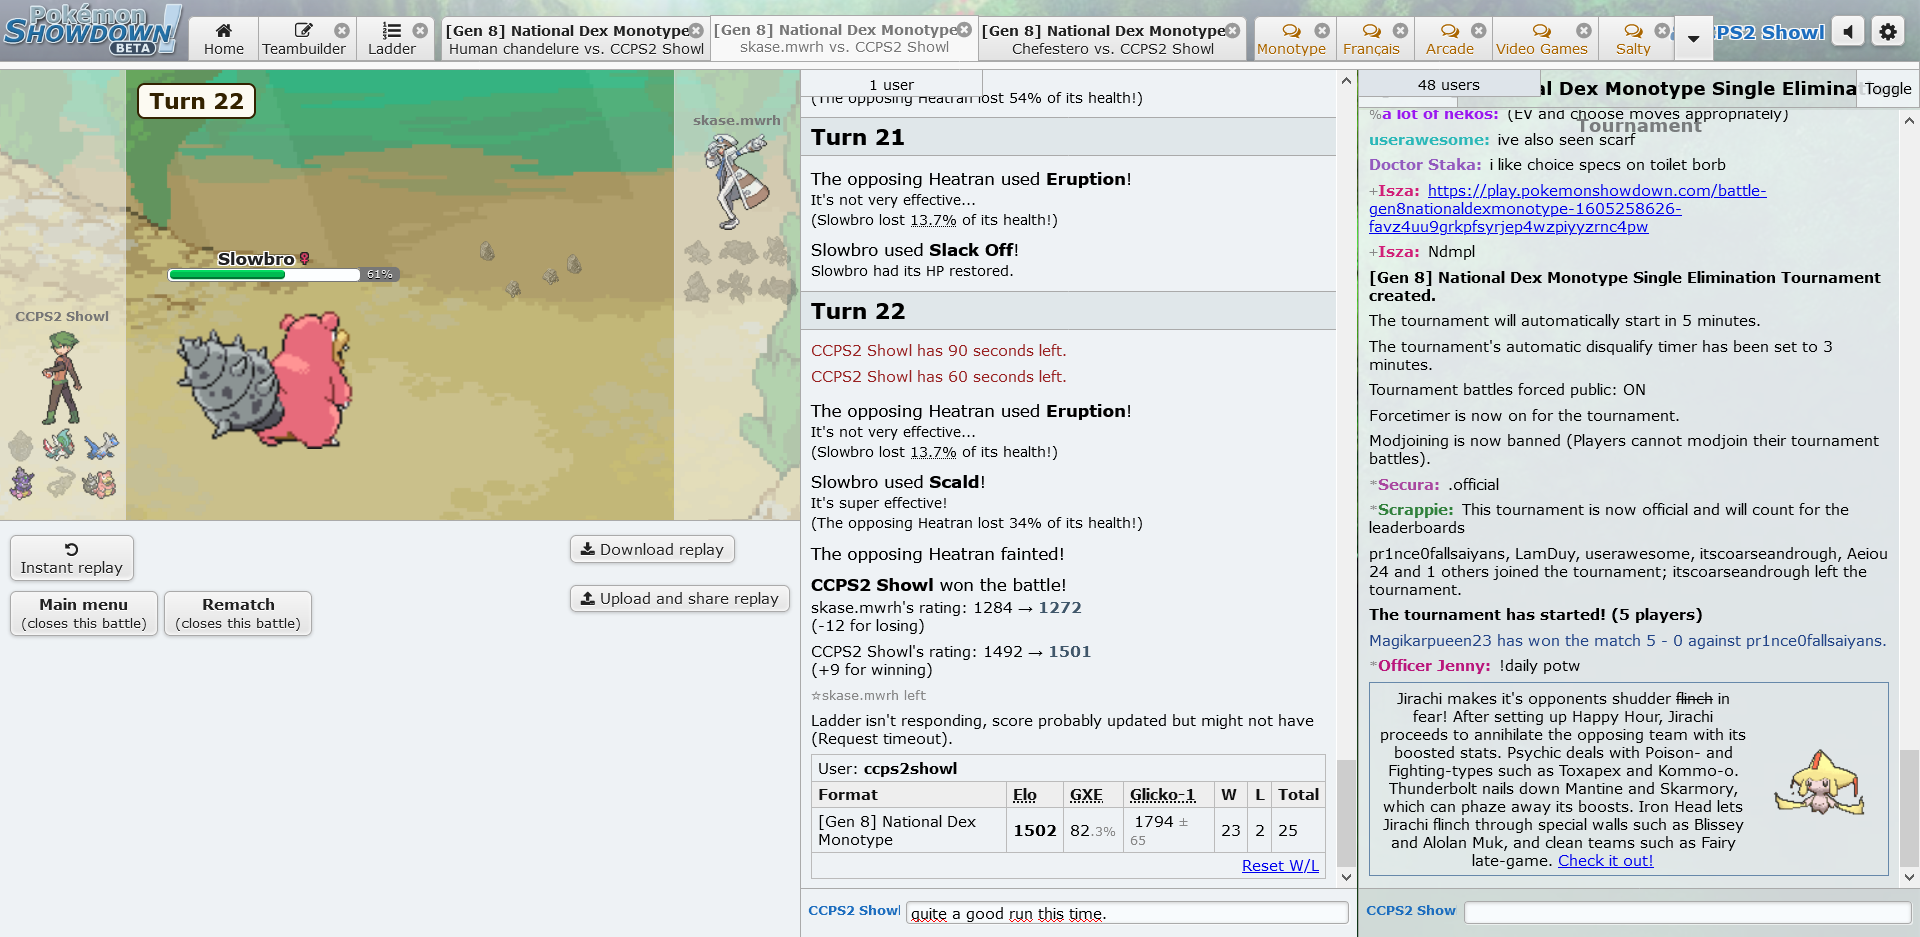
Task: Close the Arcade room tab
Action: (x=1479, y=31)
